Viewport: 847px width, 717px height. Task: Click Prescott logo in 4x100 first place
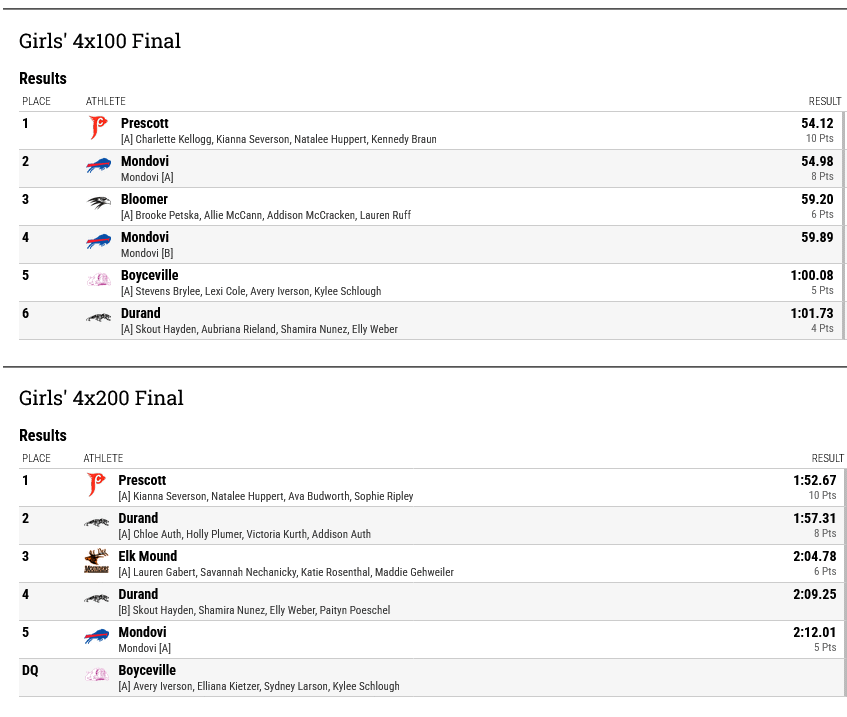tap(98, 128)
